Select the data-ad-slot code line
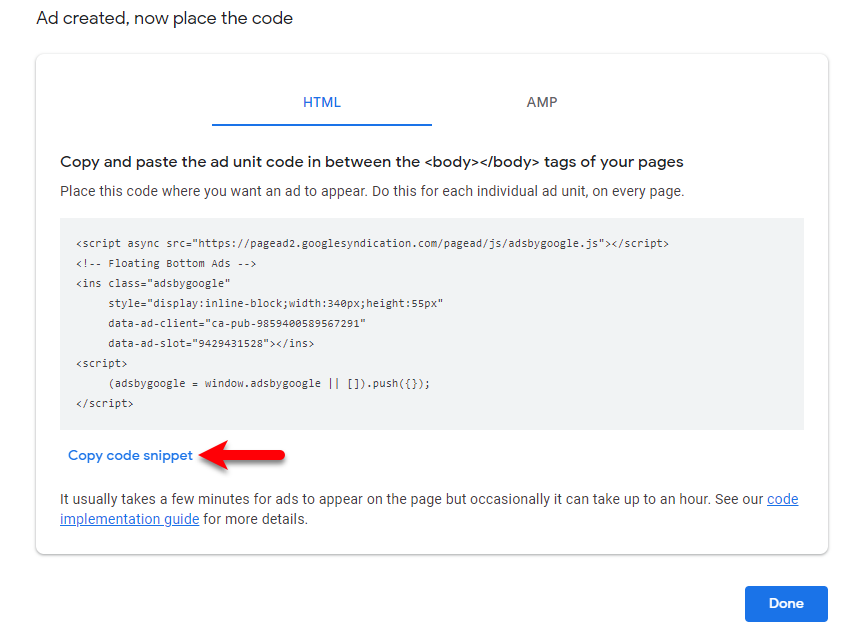The width and height of the screenshot is (847, 626). [211, 344]
